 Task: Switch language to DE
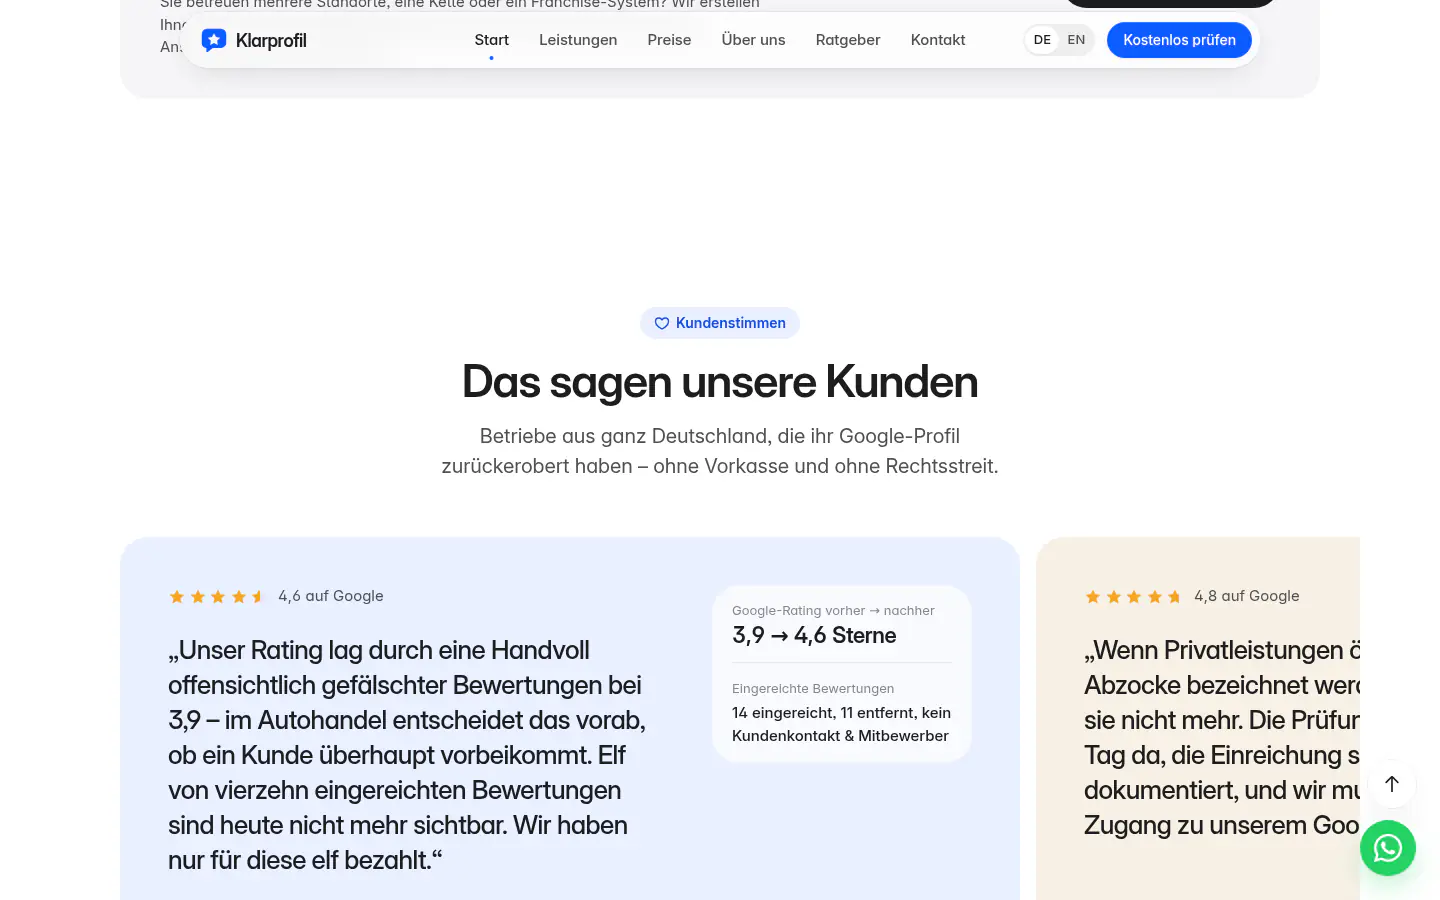[1042, 40]
